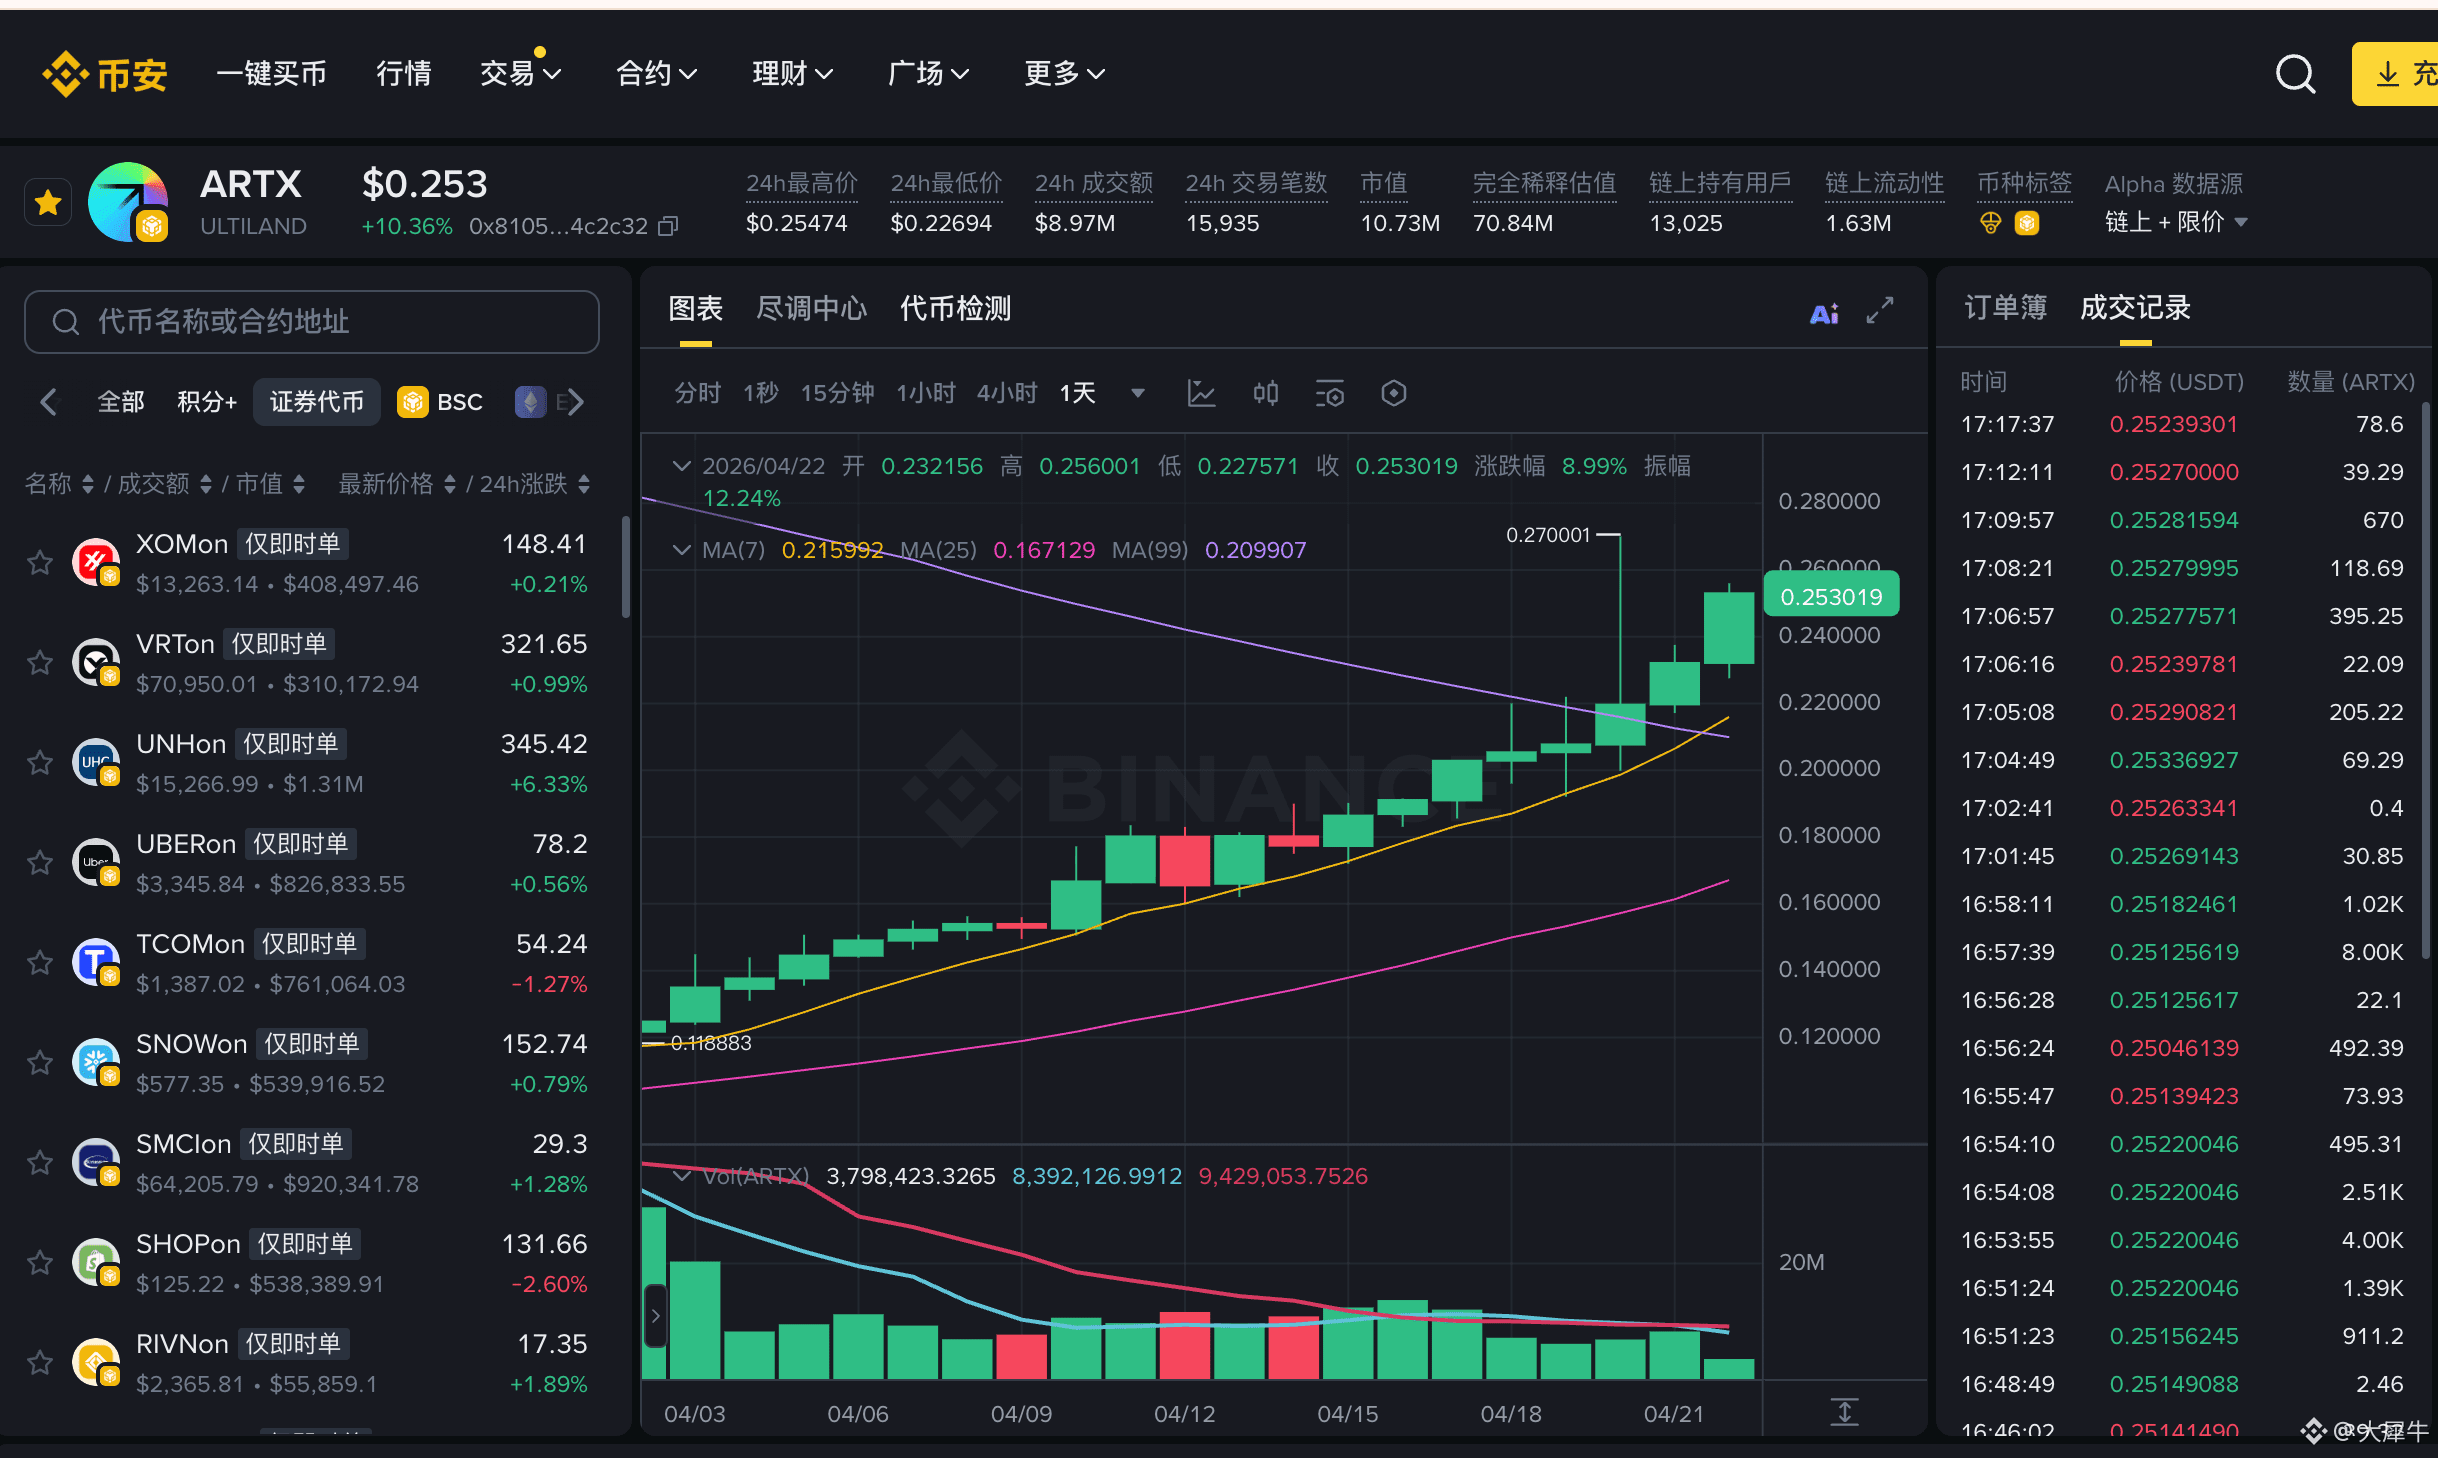Switch to 尽调中心 tab
The image size is (2438, 1458).
812,309
